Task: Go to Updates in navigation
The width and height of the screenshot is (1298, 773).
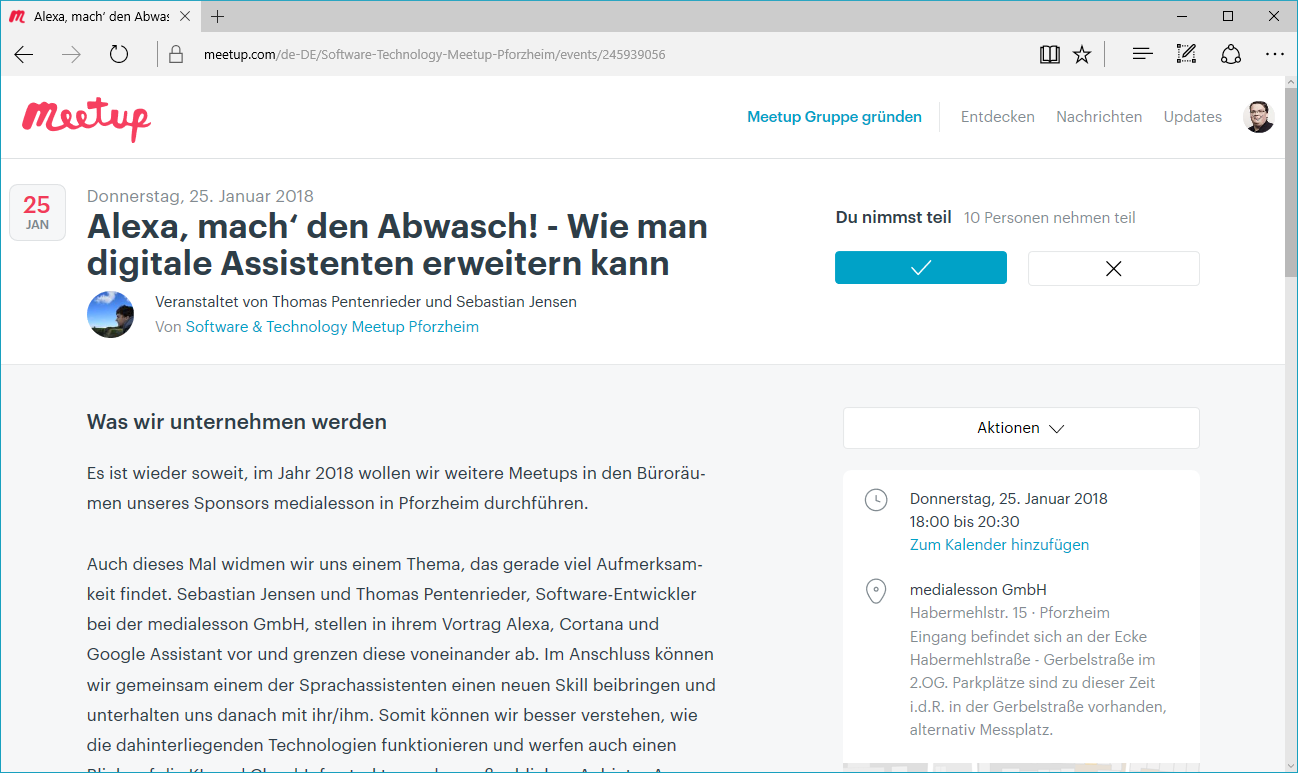Action: 1192,117
